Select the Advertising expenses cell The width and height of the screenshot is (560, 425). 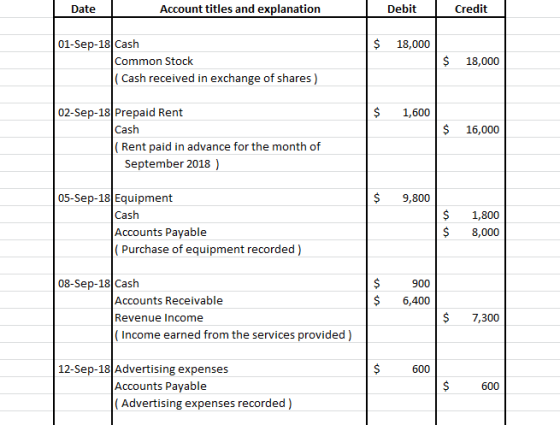pyautogui.click(x=240, y=369)
